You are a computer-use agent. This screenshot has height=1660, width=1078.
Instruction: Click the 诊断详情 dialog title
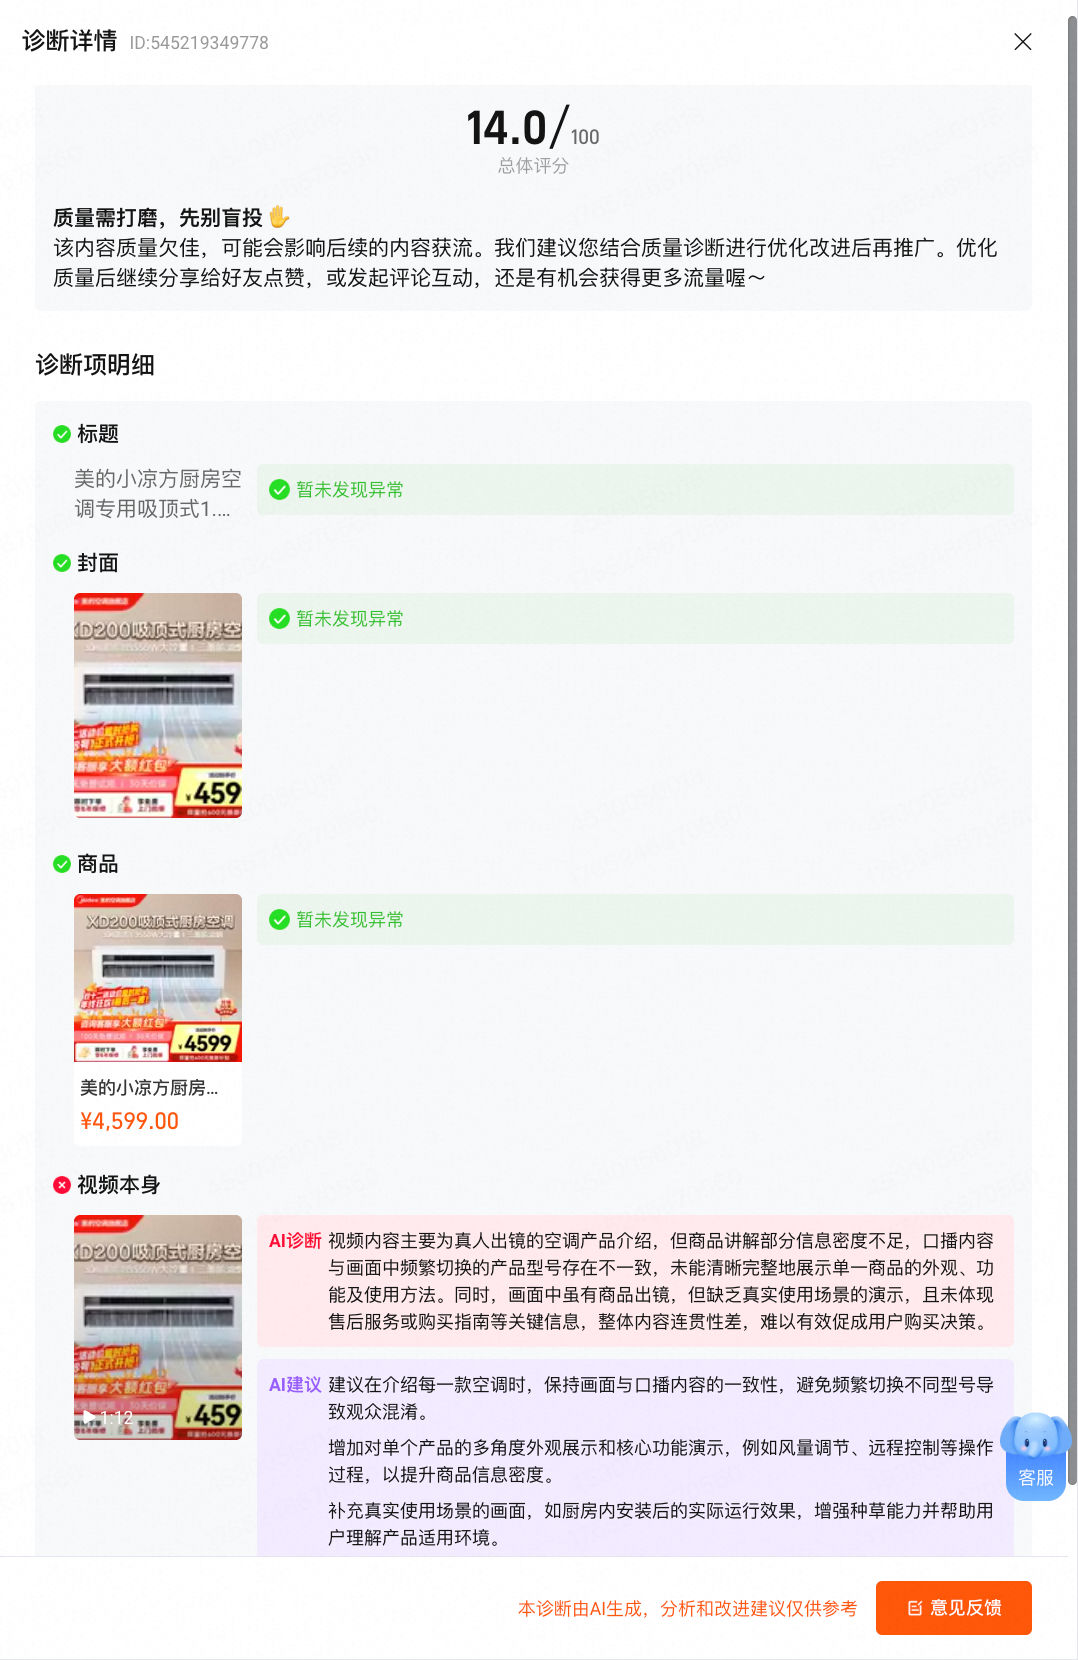coord(70,41)
